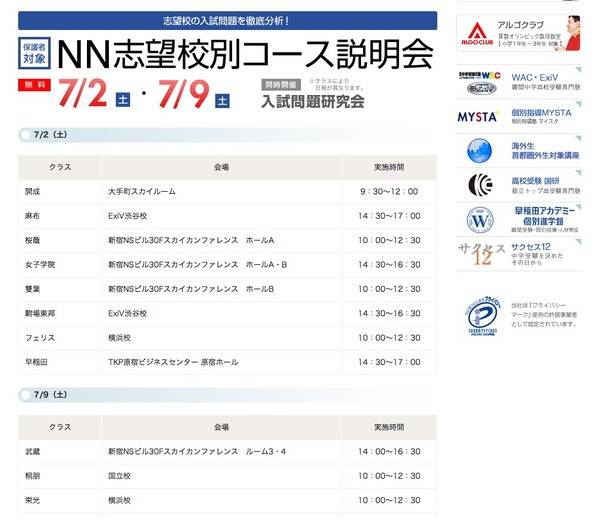Click the Privacy Mark badge icon
The height and width of the screenshot is (520, 600).
pos(483,316)
